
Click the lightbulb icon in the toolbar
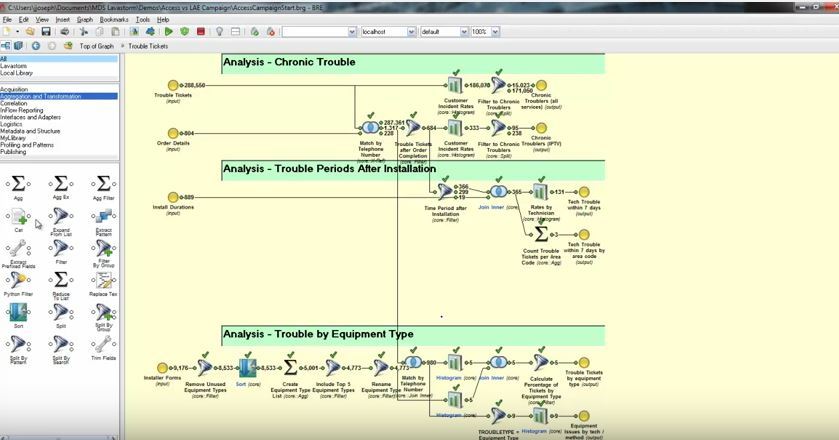click(219, 32)
